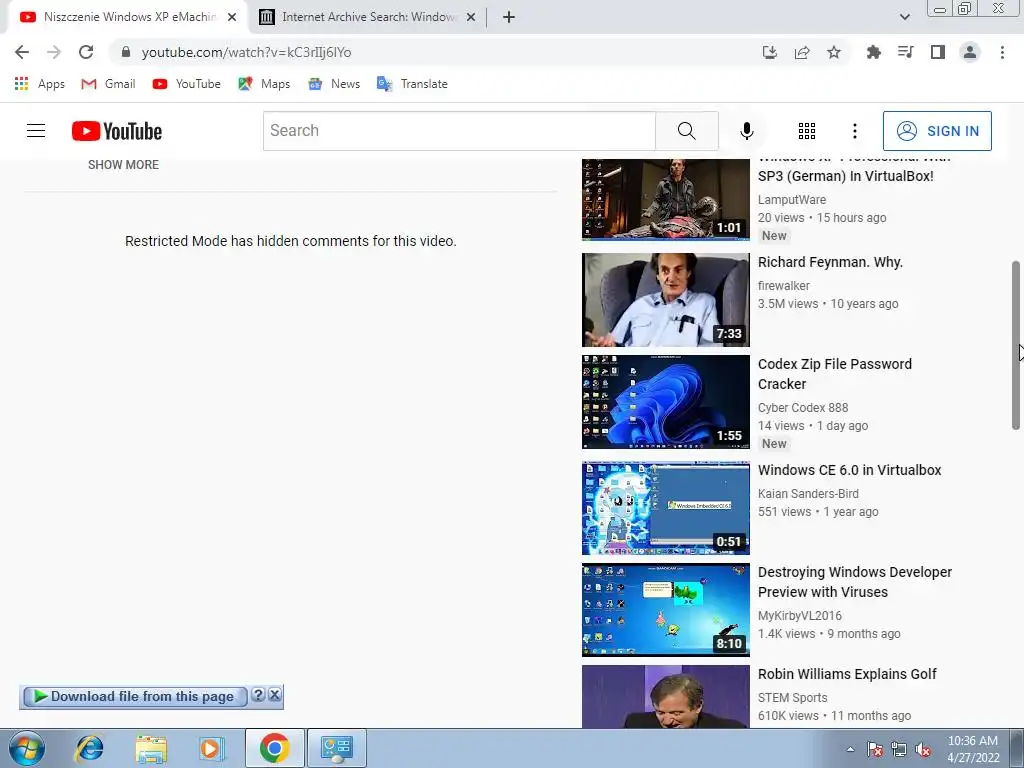The height and width of the screenshot is (768, 1024).
Task: Open the Codex Zip File Password Cracker thumbnail
Action: pyautogui.click(x=665, y=402)
